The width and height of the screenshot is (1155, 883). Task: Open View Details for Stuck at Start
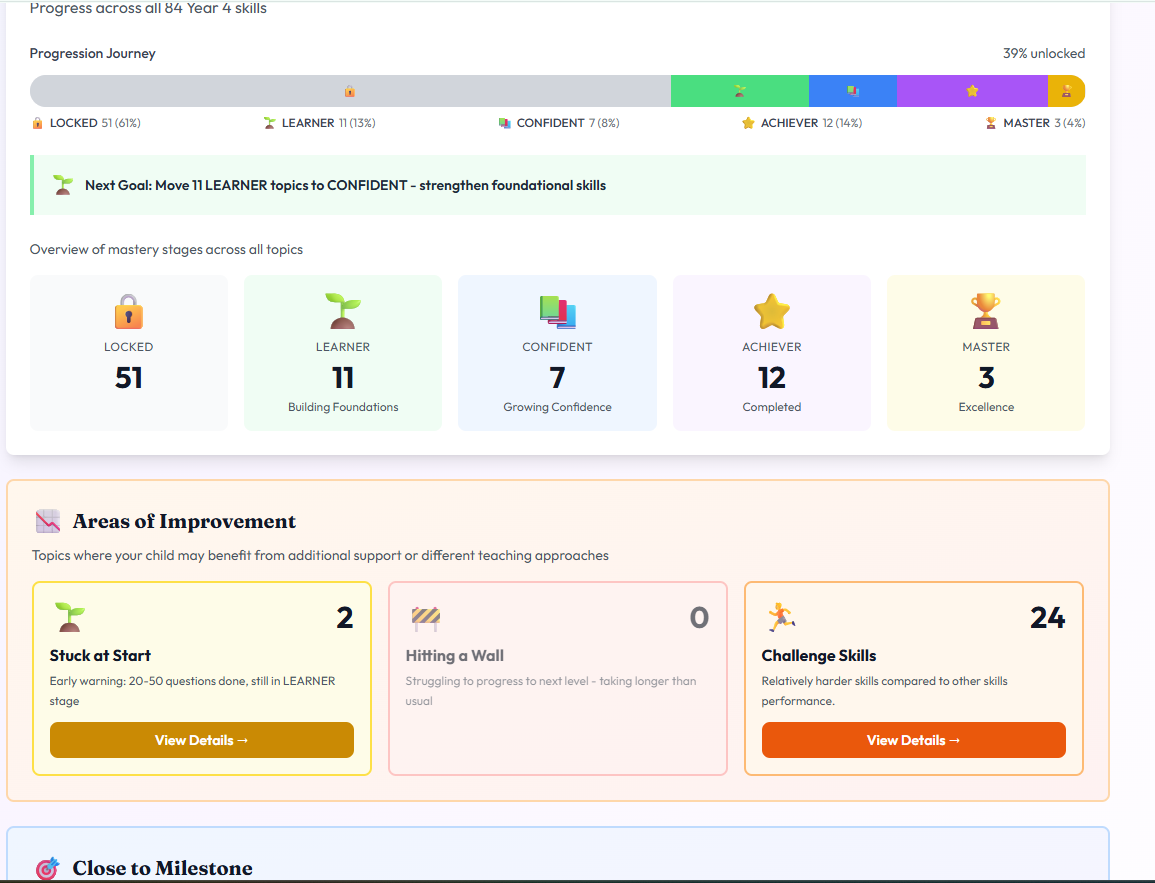click(x=202, y=740)
